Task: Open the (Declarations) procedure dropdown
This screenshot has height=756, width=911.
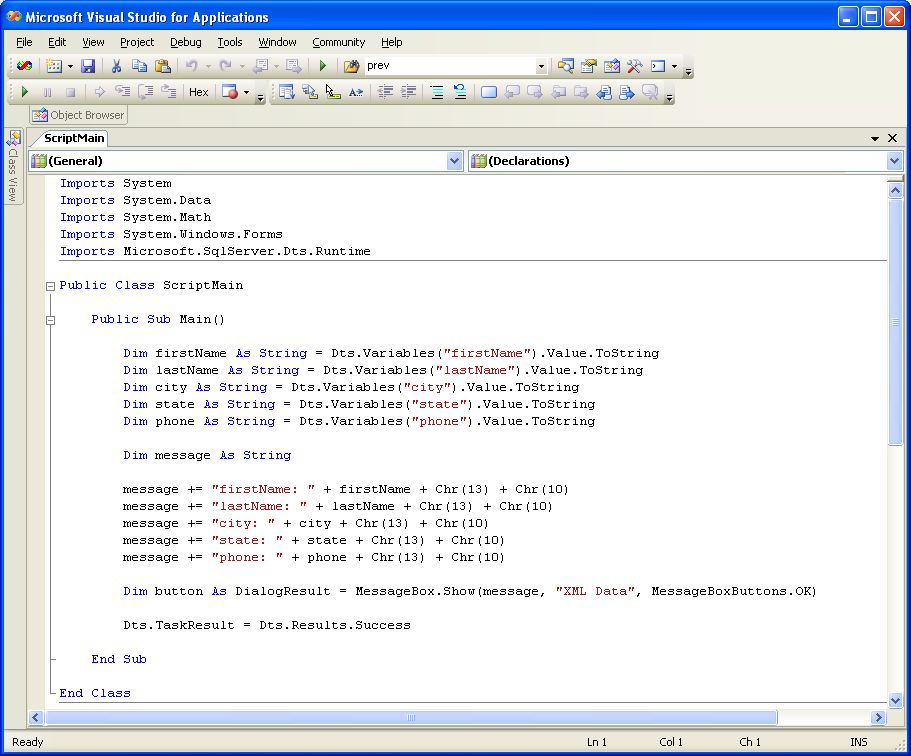Action: tap(894, 161)
